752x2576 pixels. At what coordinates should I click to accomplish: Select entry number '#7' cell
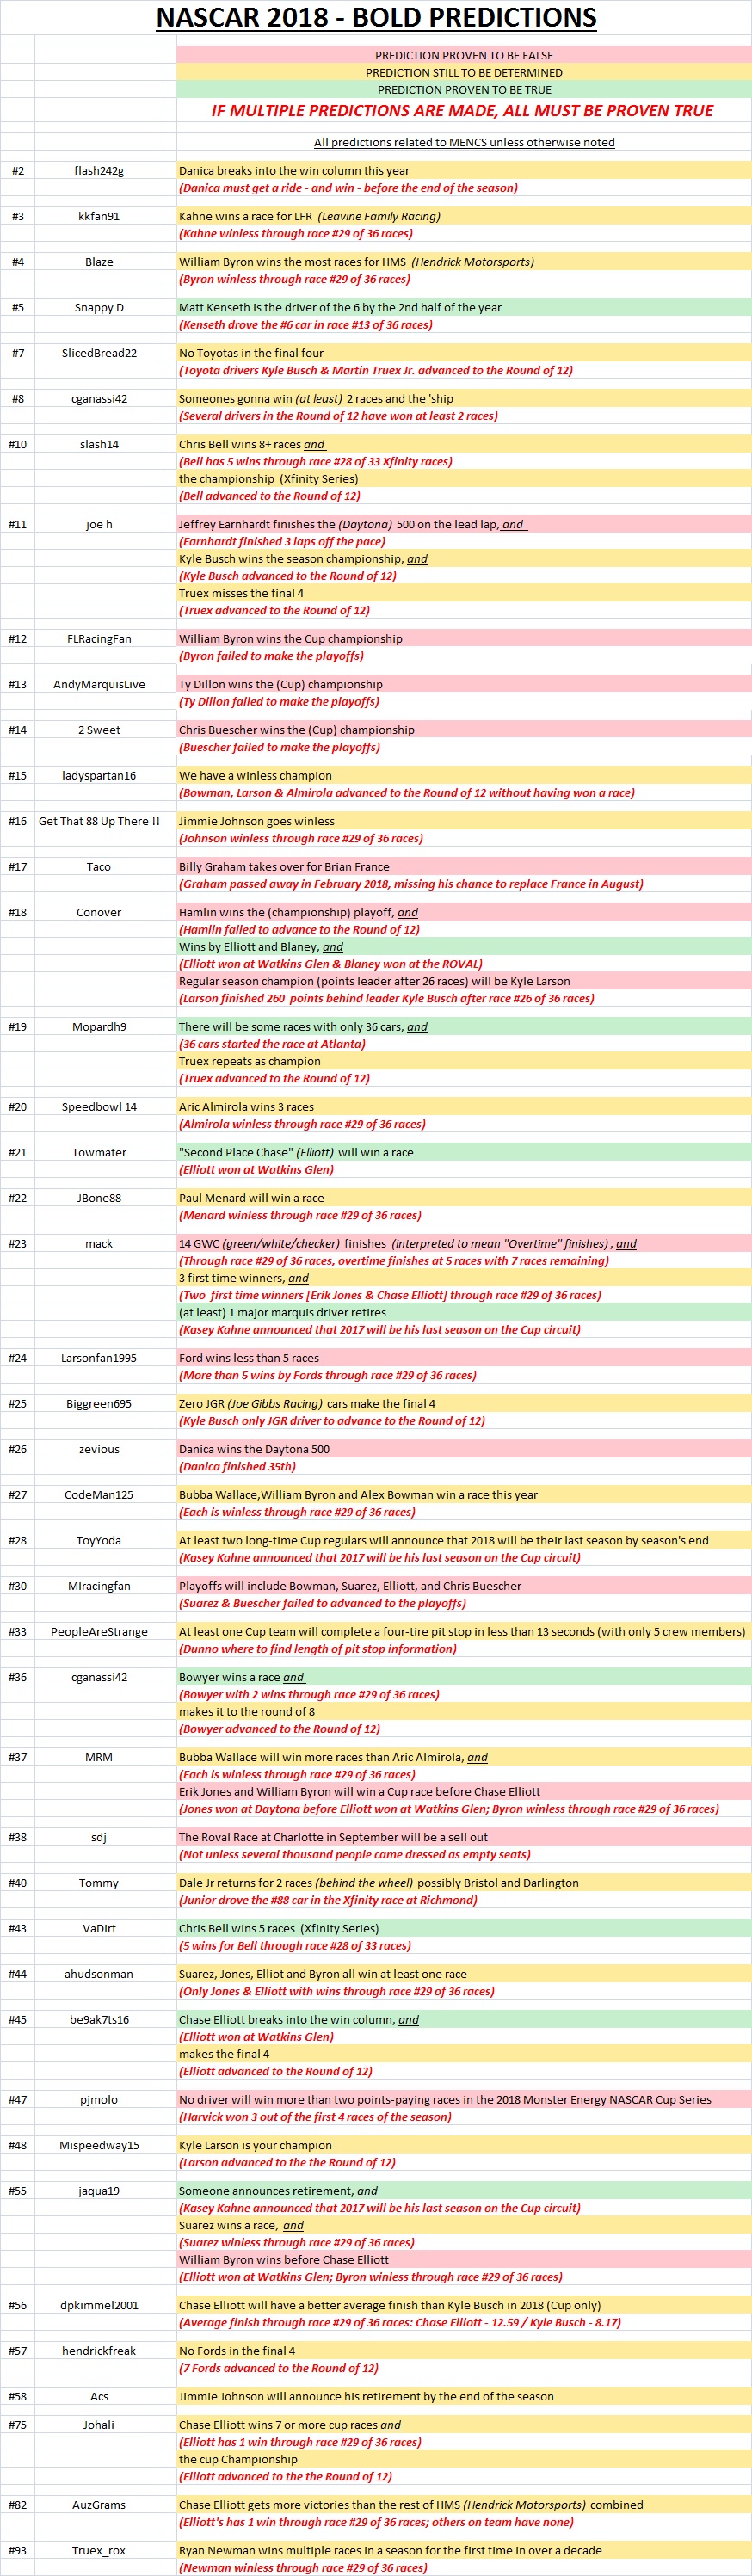(18, 353)
